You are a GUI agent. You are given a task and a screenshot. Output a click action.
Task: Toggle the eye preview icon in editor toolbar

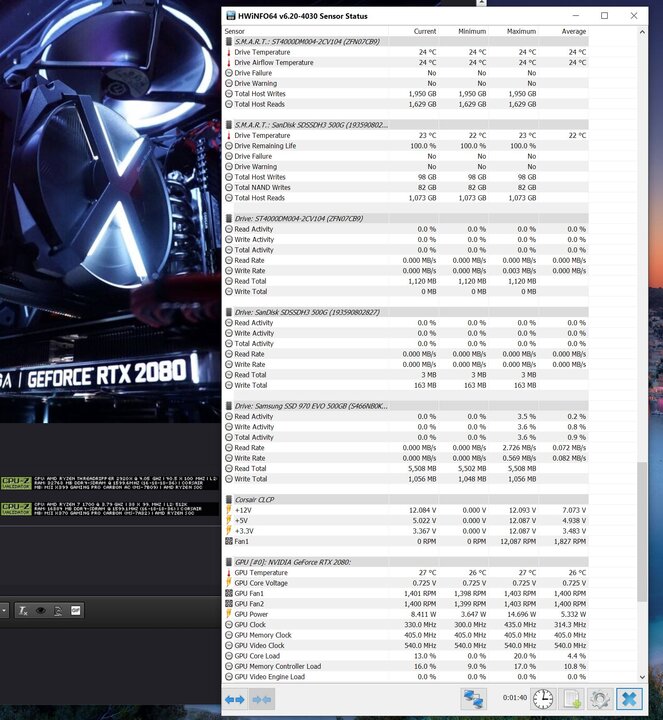tap(41, 611)
